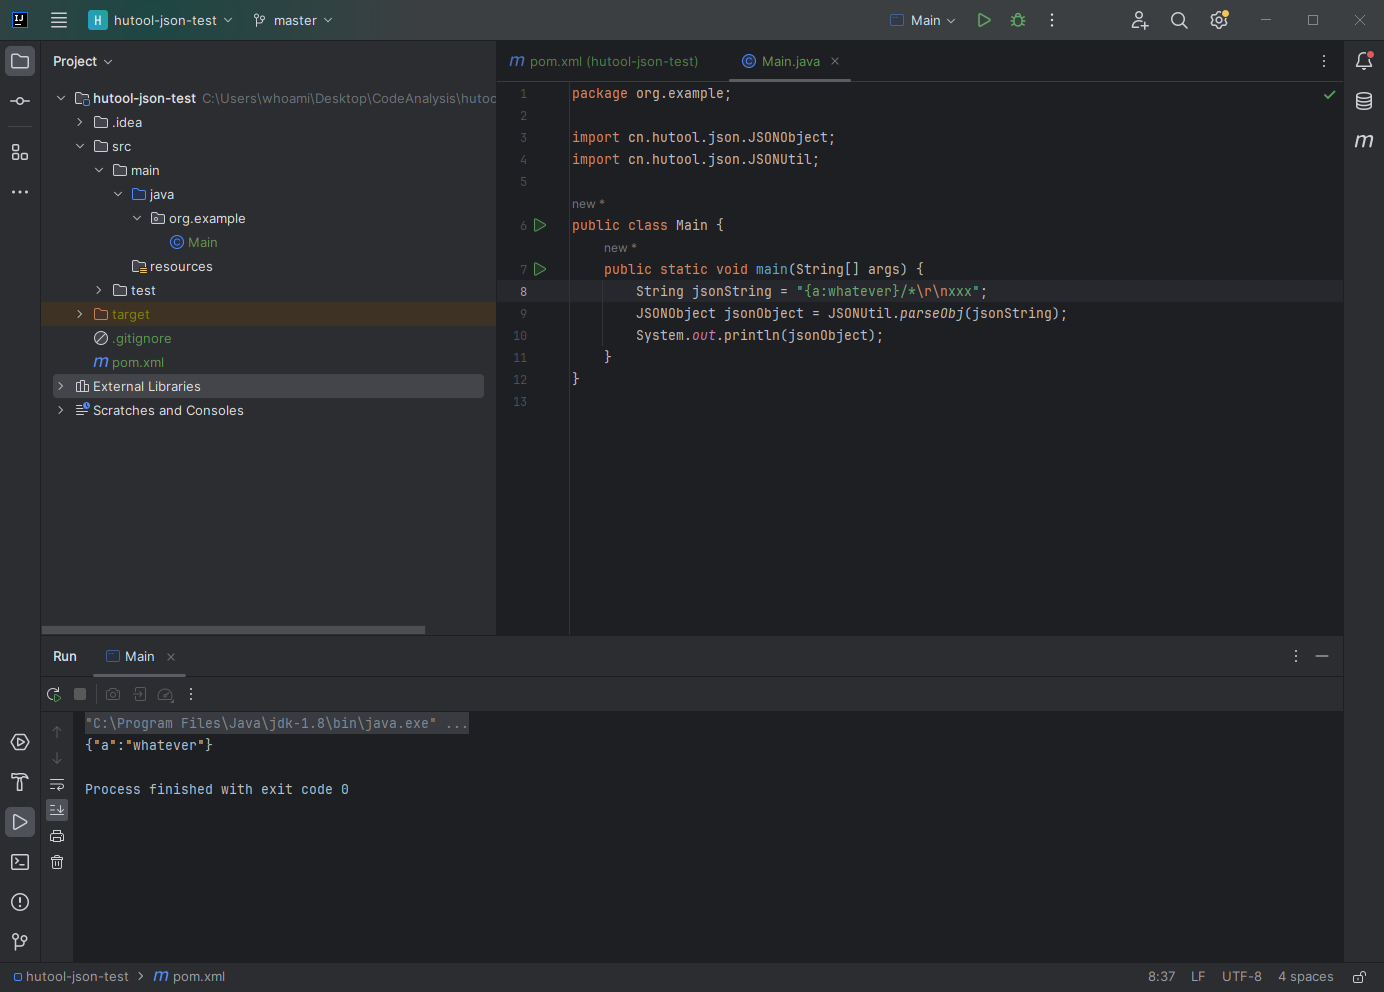Click run gutter arrow beside main method
1384x992 pixels.
pos(540,269)
